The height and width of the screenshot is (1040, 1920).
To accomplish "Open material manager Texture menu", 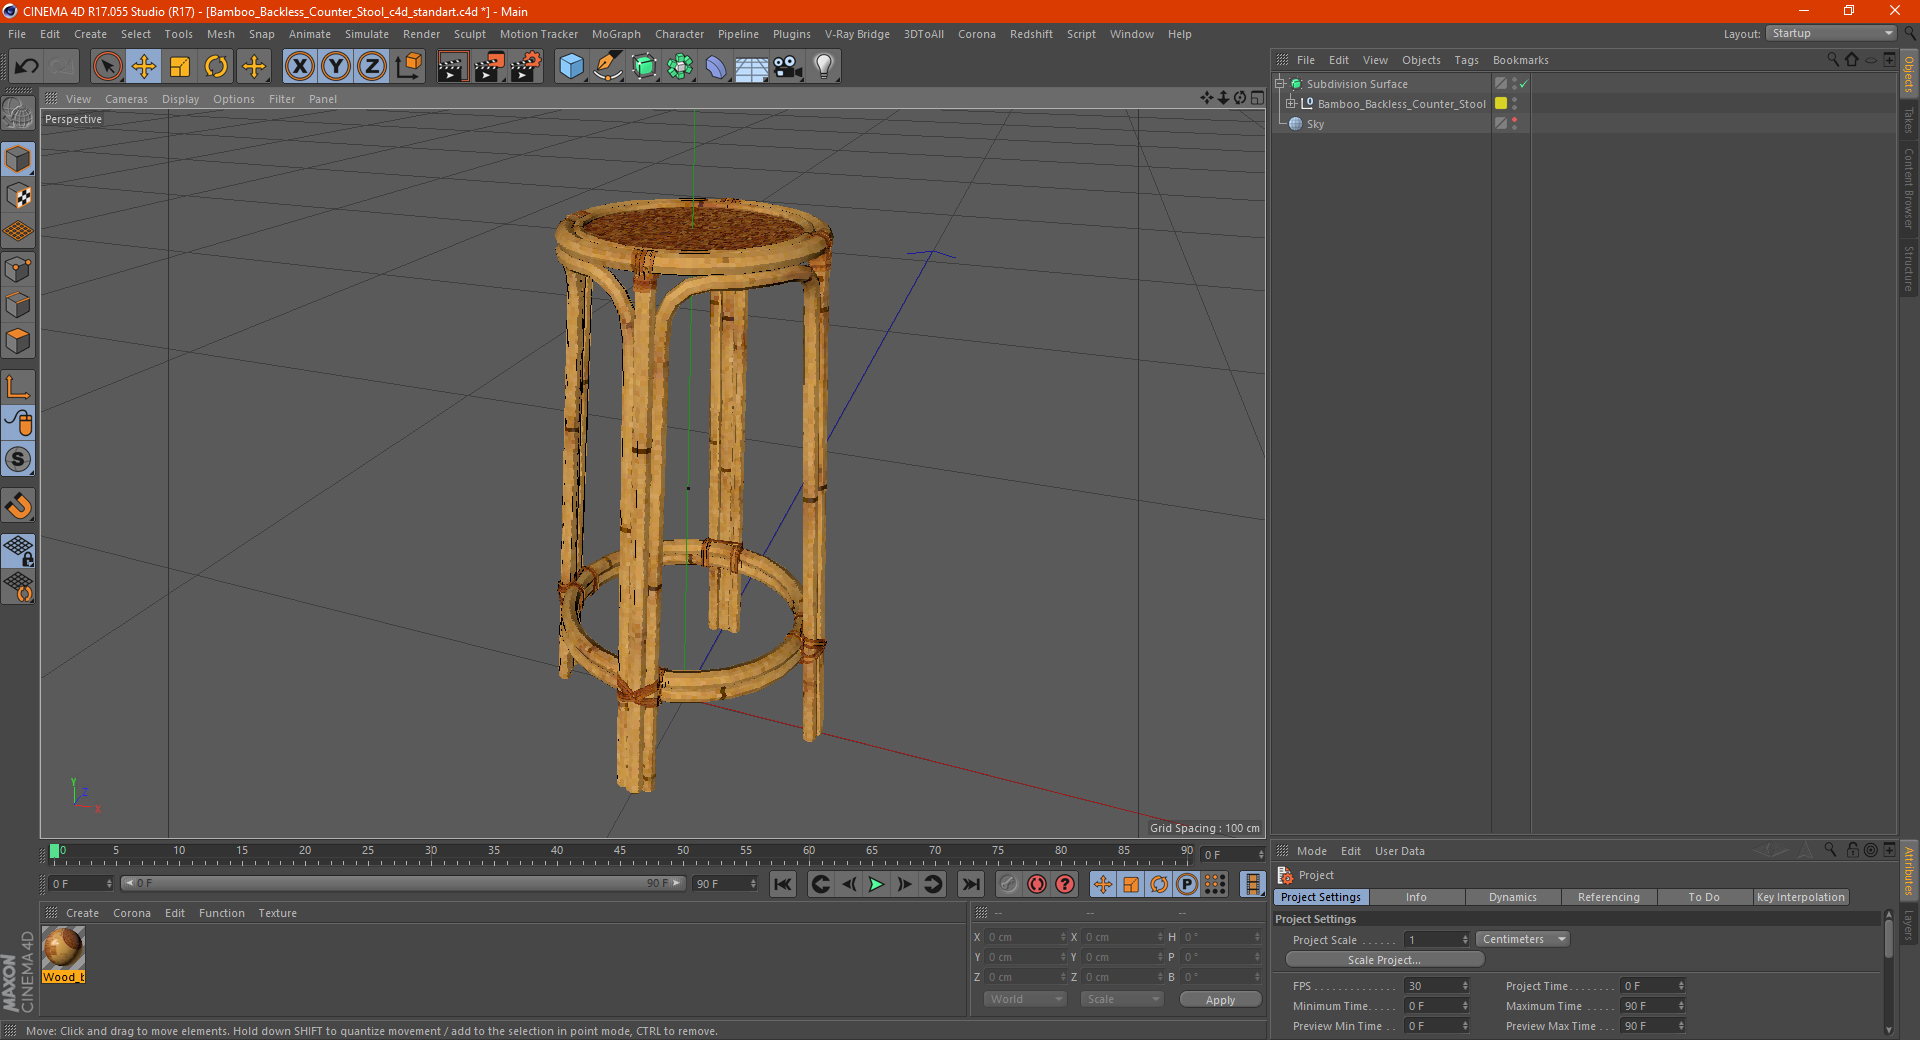I will click(277, 913).
